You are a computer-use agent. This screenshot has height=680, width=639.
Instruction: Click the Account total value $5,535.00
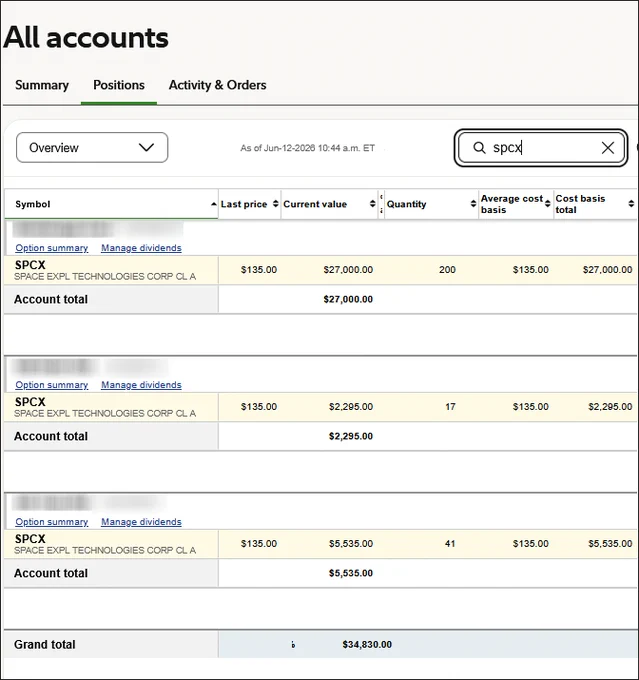(351, 573)
